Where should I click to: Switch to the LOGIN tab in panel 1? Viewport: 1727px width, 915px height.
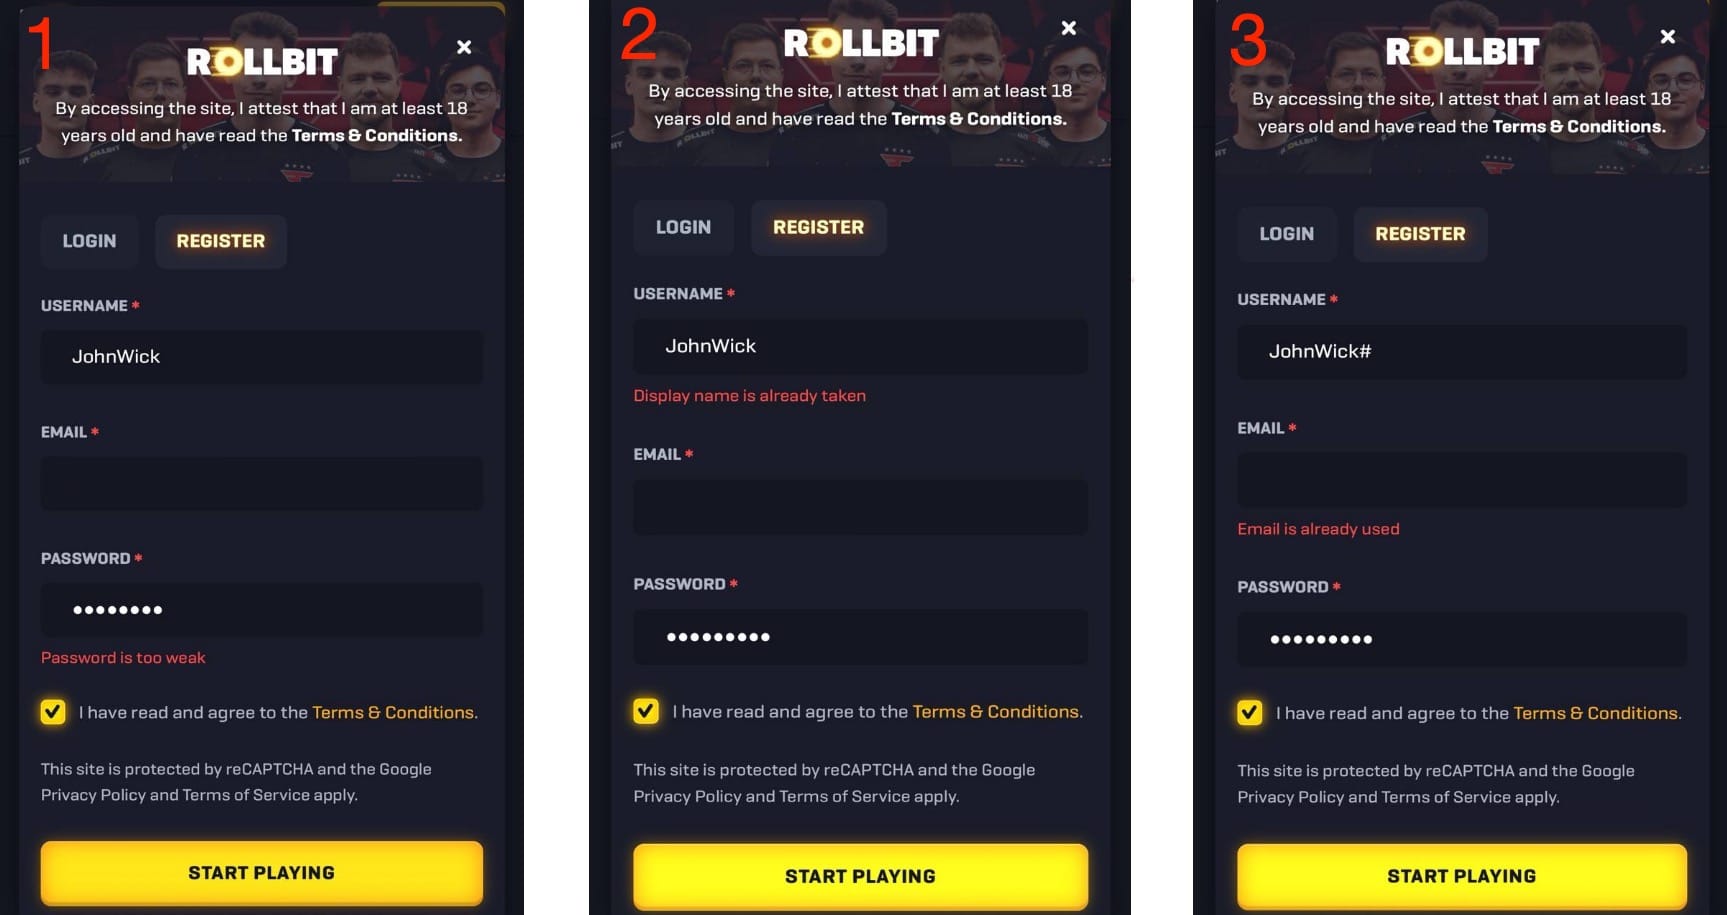pyautogui.click(x=89, y=241)
